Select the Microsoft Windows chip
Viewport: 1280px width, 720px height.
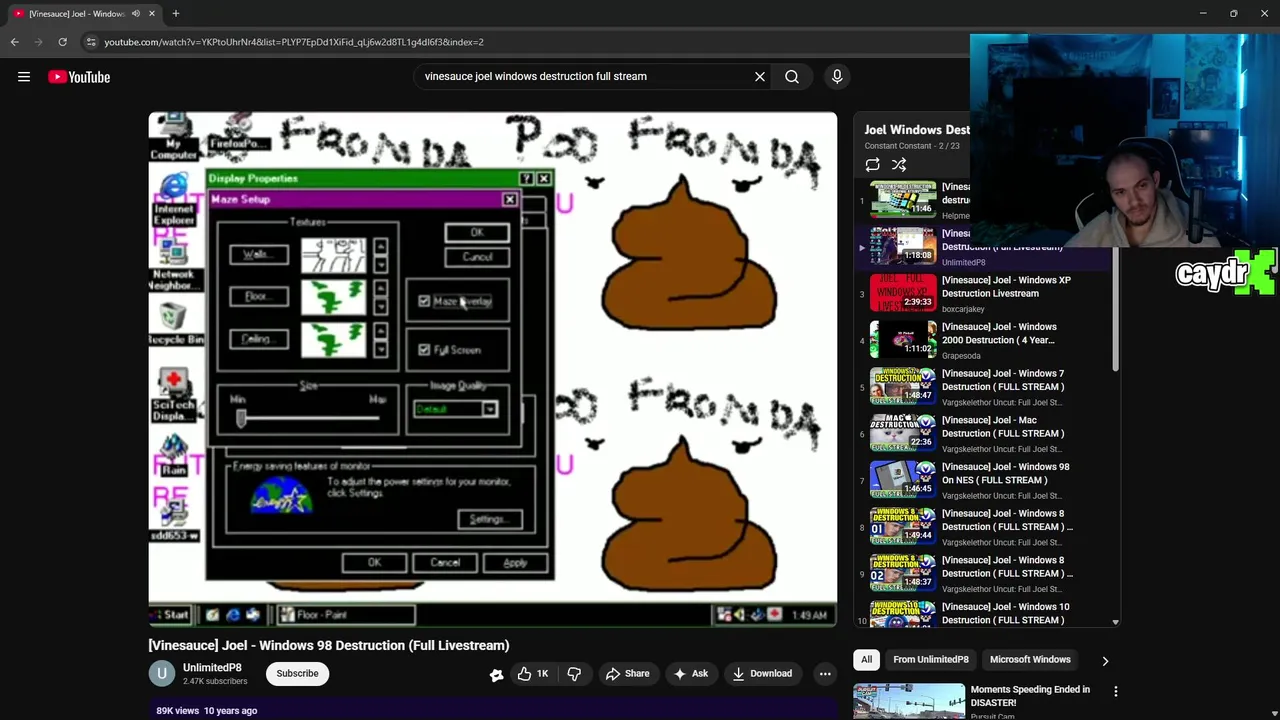[x=1030, y=660]
